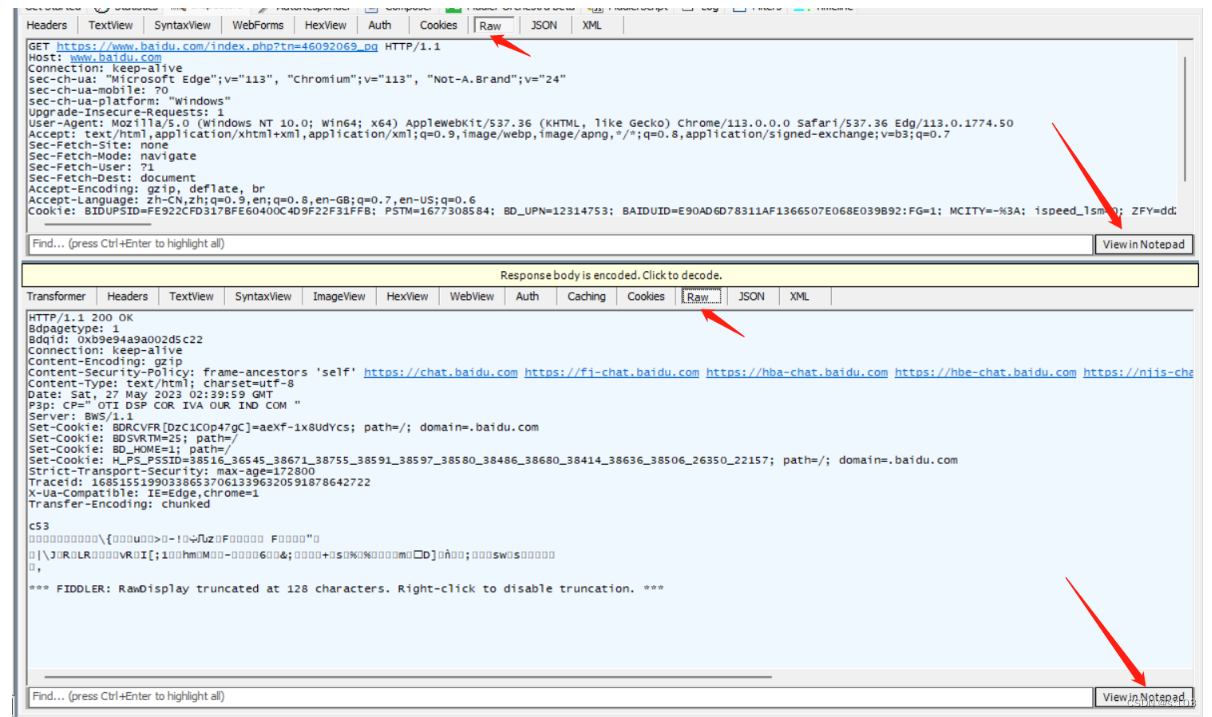
Task: Click the 'Server: BWS/1.1' line
Action: click(80, 416)
